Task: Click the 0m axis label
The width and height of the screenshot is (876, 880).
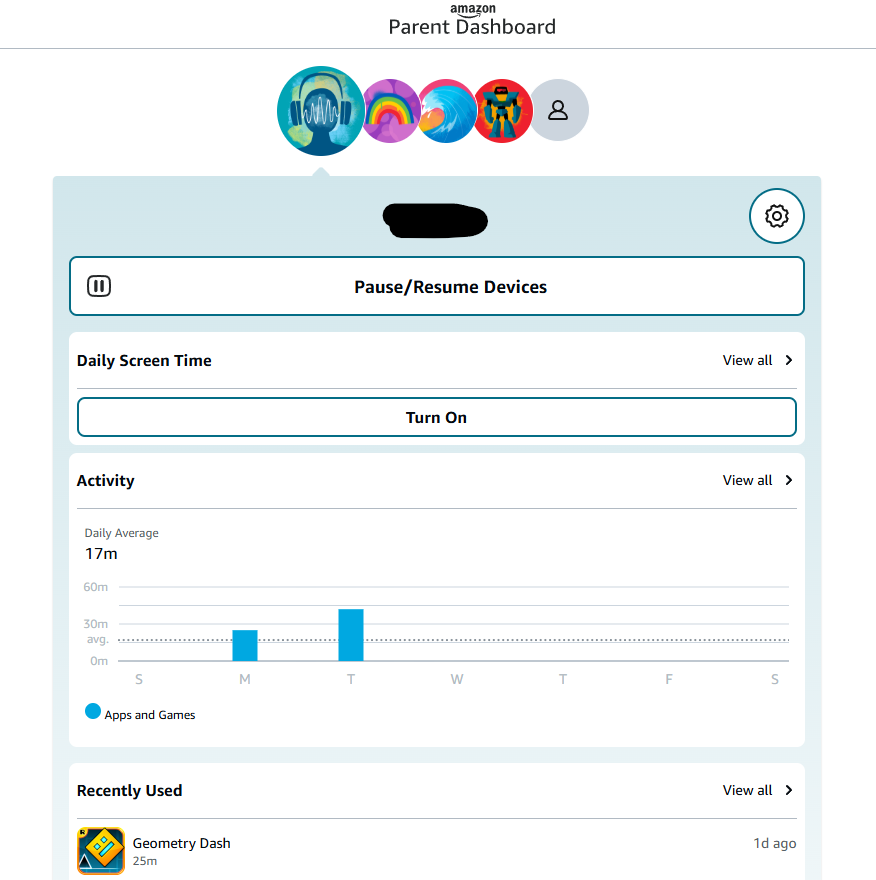Action: pos(99,661)
